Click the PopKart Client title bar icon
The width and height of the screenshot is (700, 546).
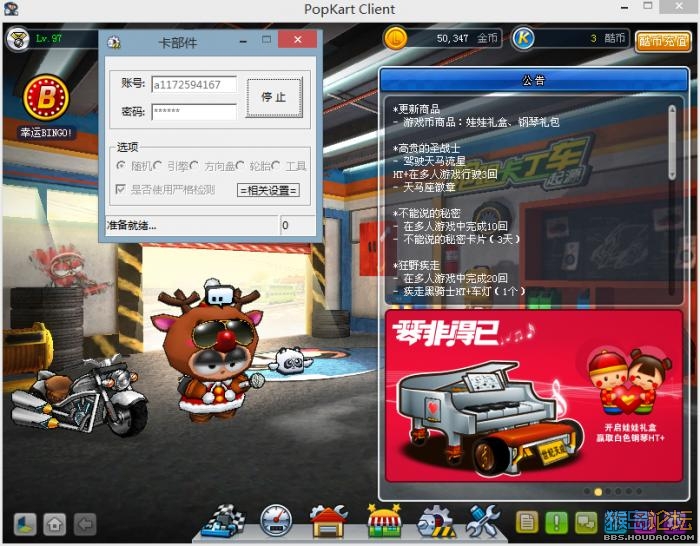pos(11,9)
